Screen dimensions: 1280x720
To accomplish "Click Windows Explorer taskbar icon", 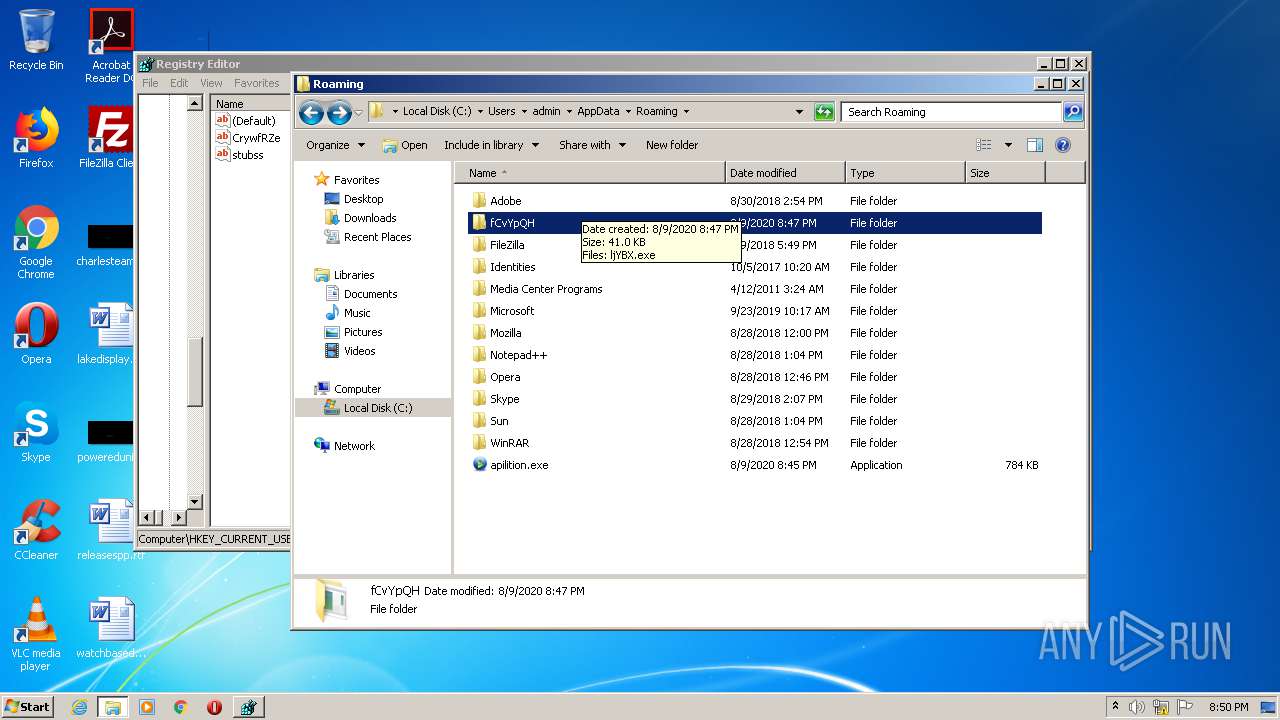I will [x=113, y=707].
